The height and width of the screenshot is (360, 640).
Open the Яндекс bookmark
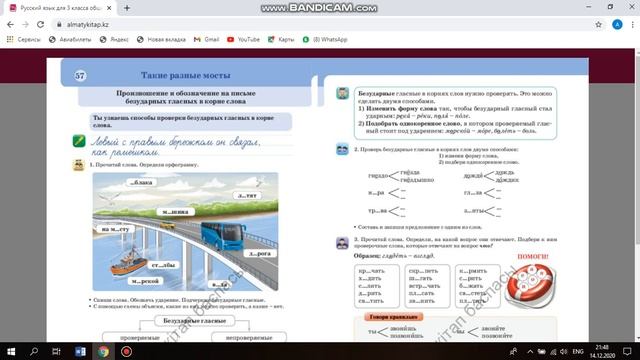point(114,40)
